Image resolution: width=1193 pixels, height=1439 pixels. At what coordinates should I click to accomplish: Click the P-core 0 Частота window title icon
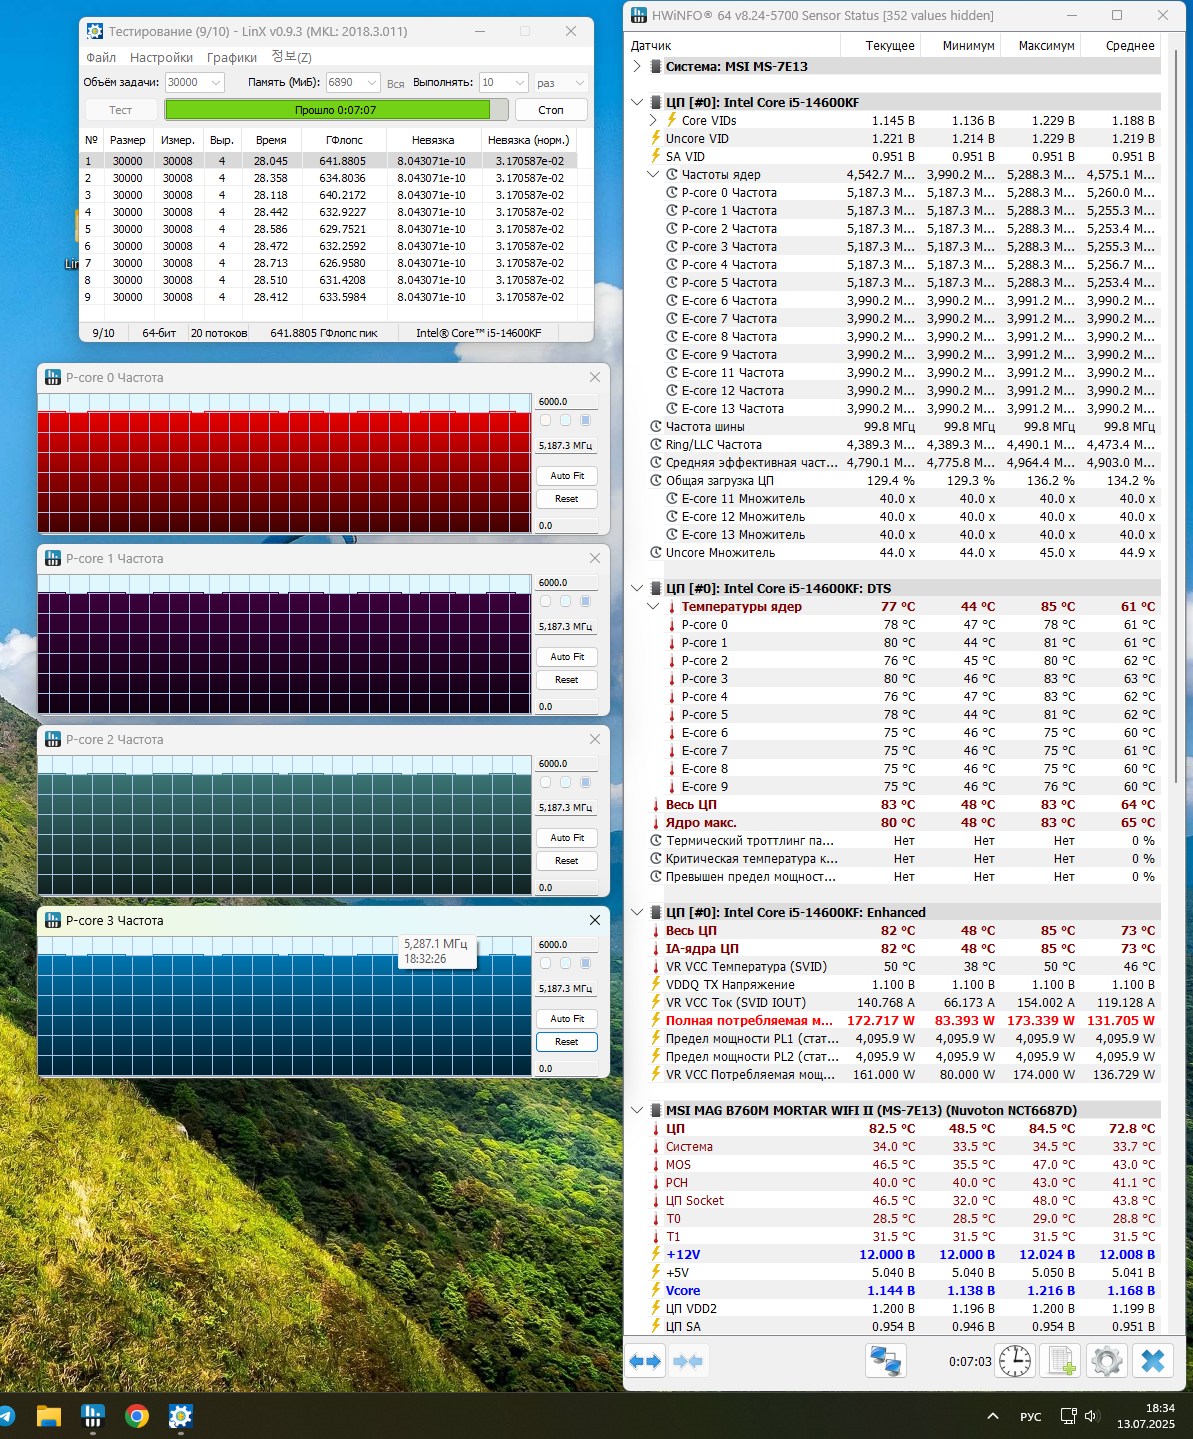coord(52,378)
